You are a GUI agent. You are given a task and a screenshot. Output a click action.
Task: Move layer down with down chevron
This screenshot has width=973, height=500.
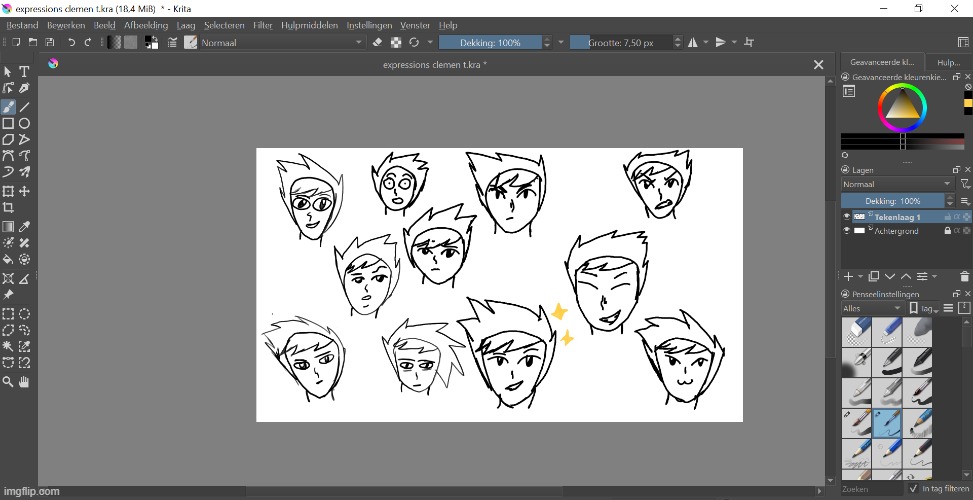pos(890,277)
